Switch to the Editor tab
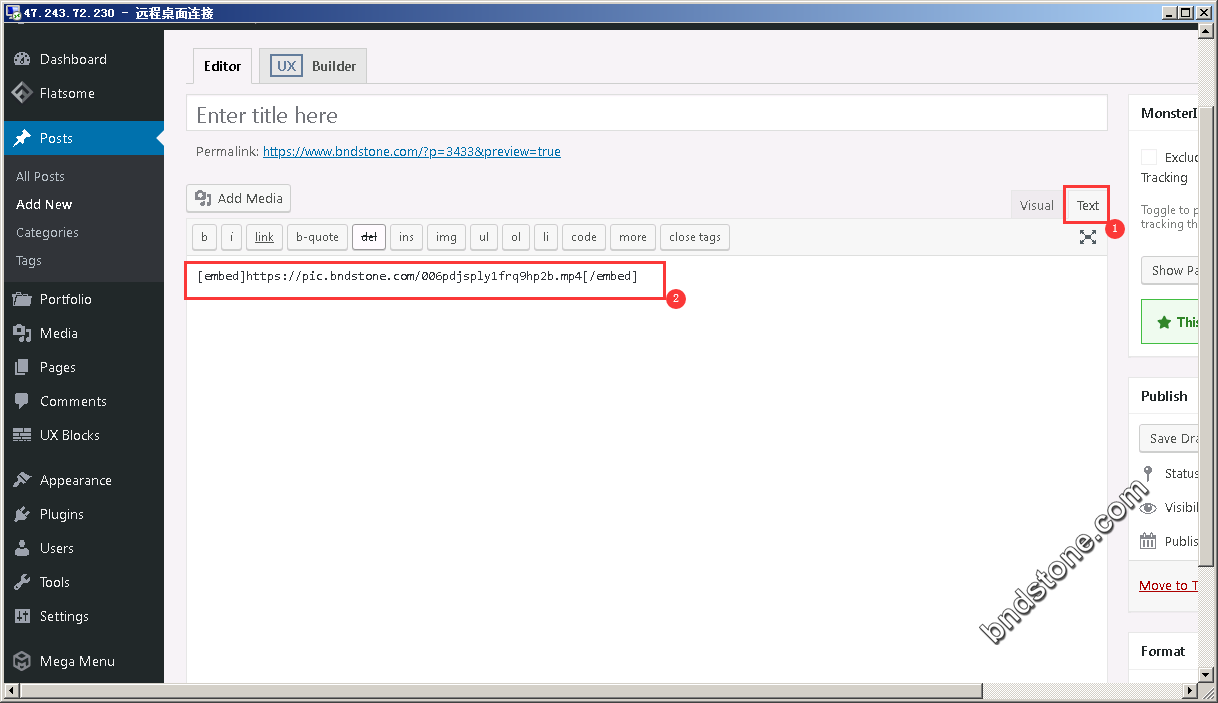Image resolution: width=1218 pixels, height=703 pixels. 222,66
